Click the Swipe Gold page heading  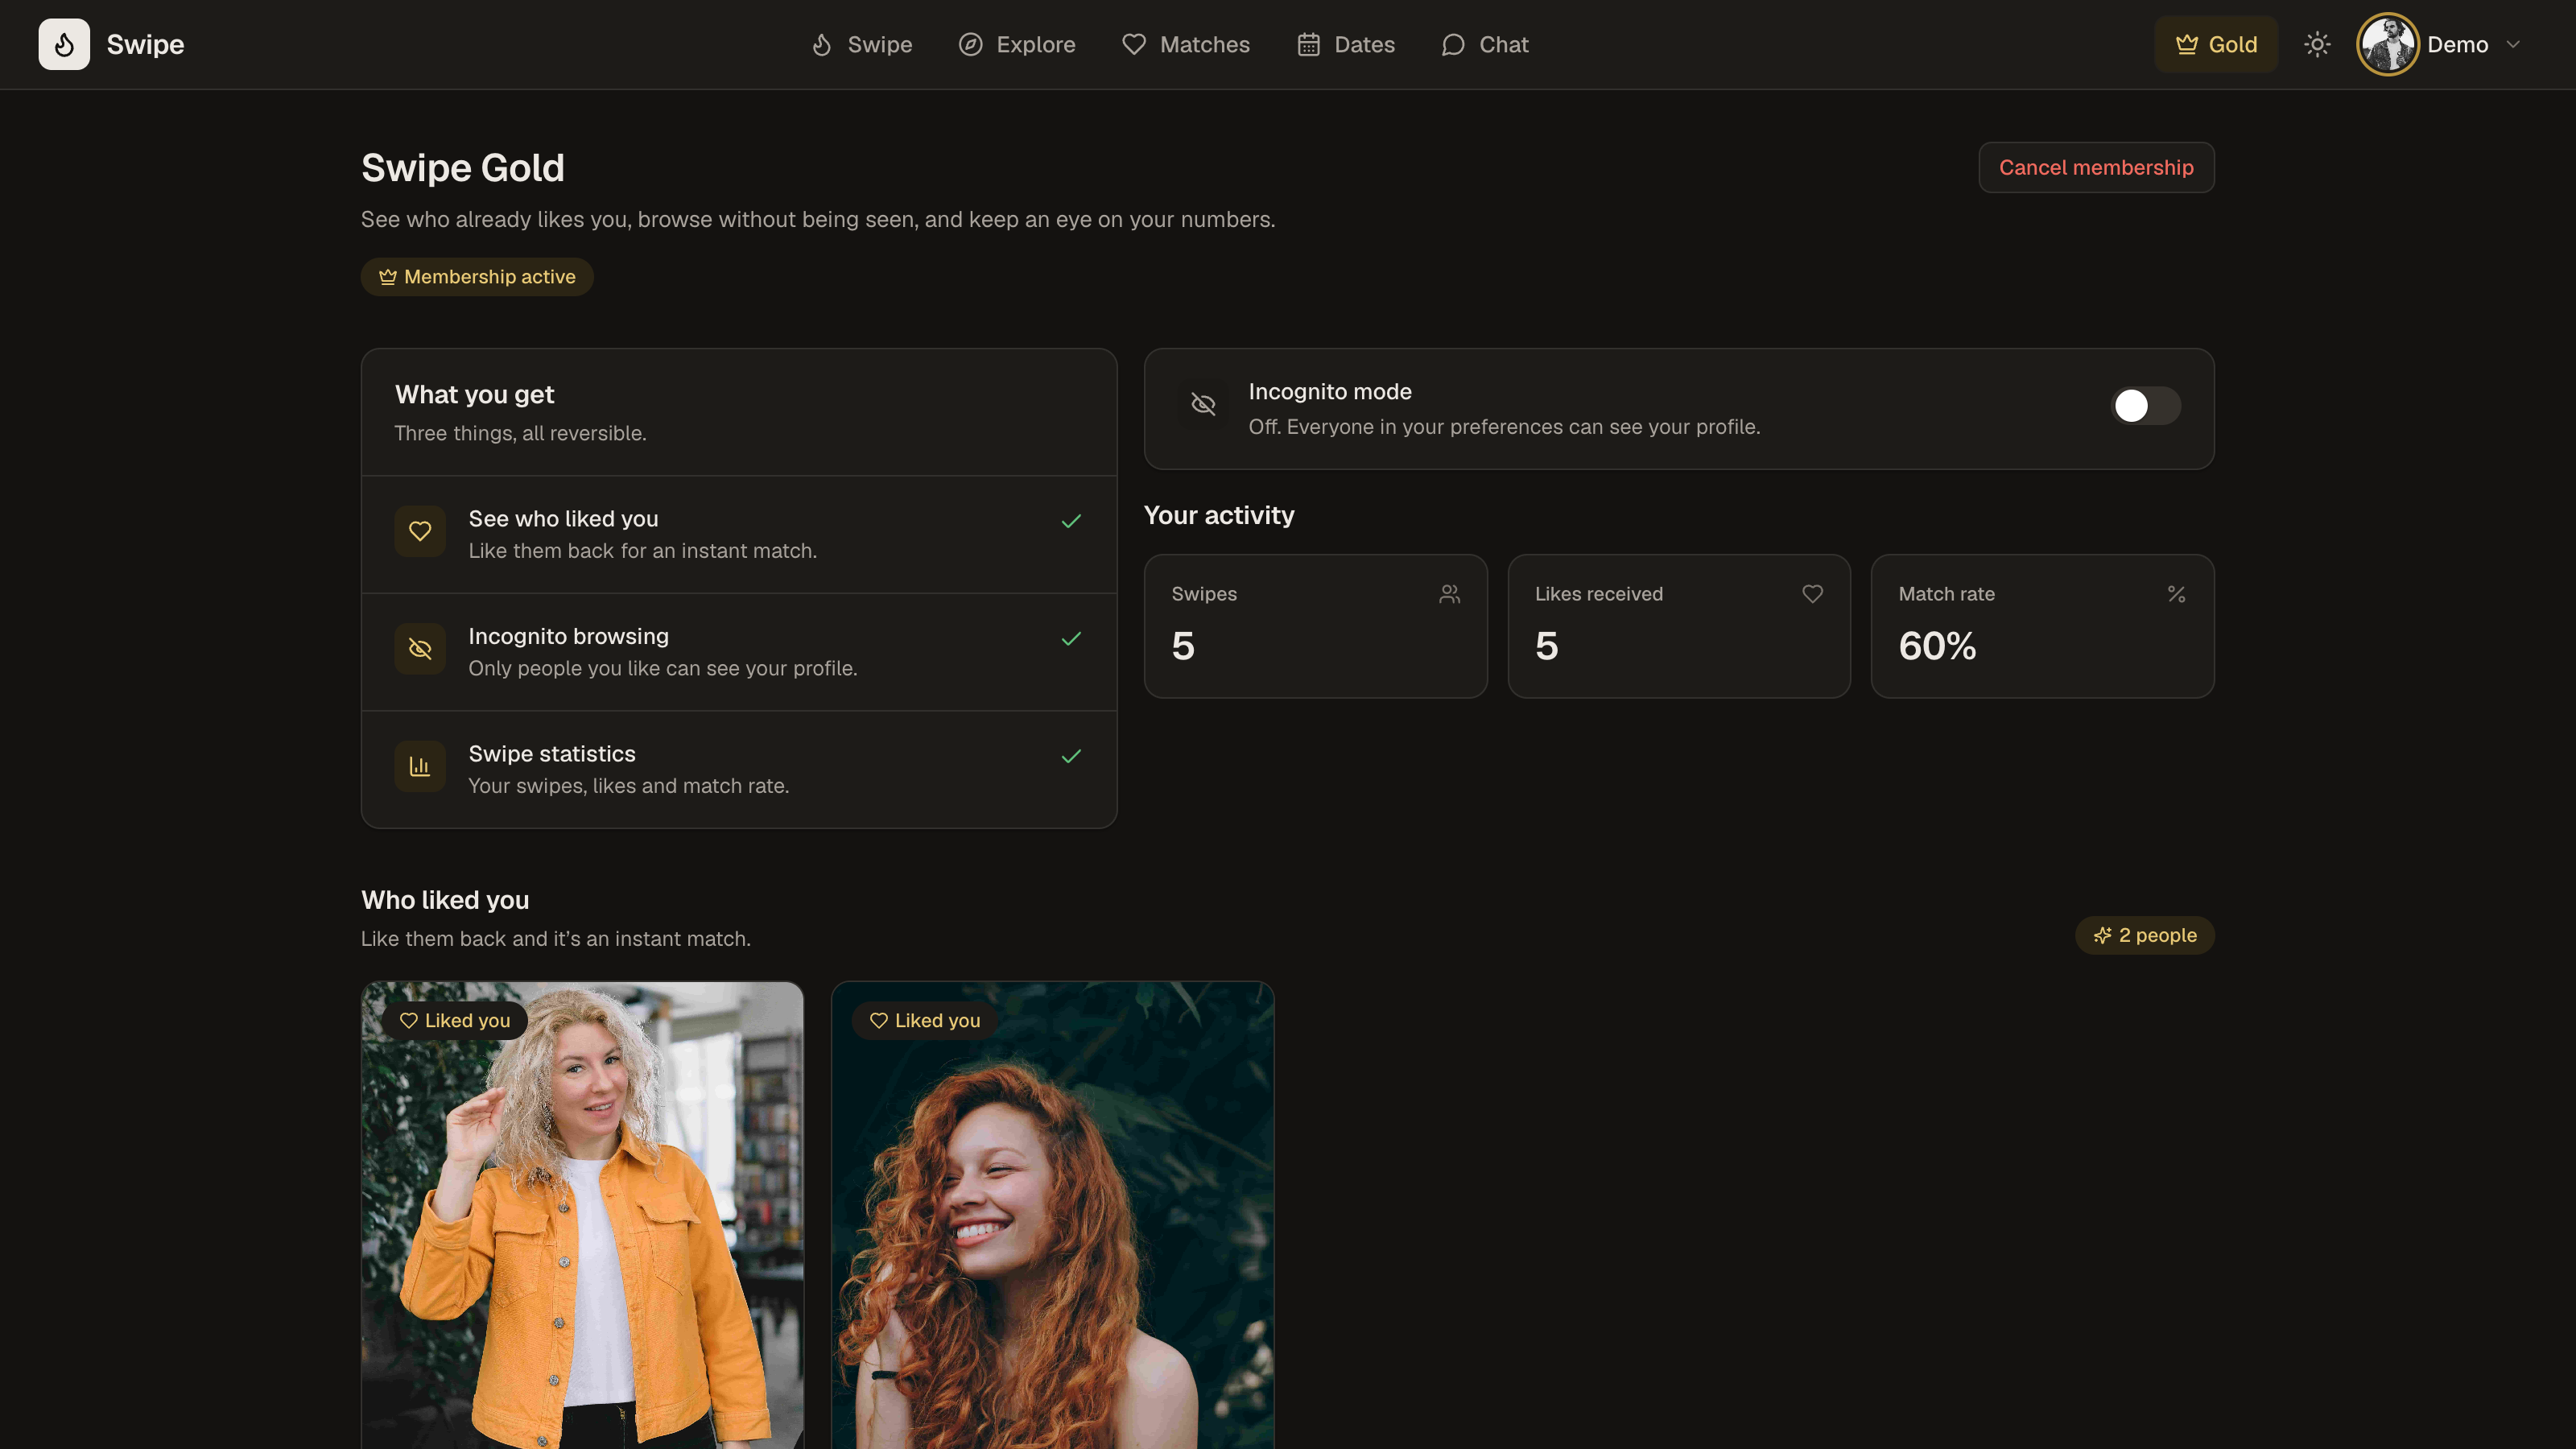click(x=462, y=168)
